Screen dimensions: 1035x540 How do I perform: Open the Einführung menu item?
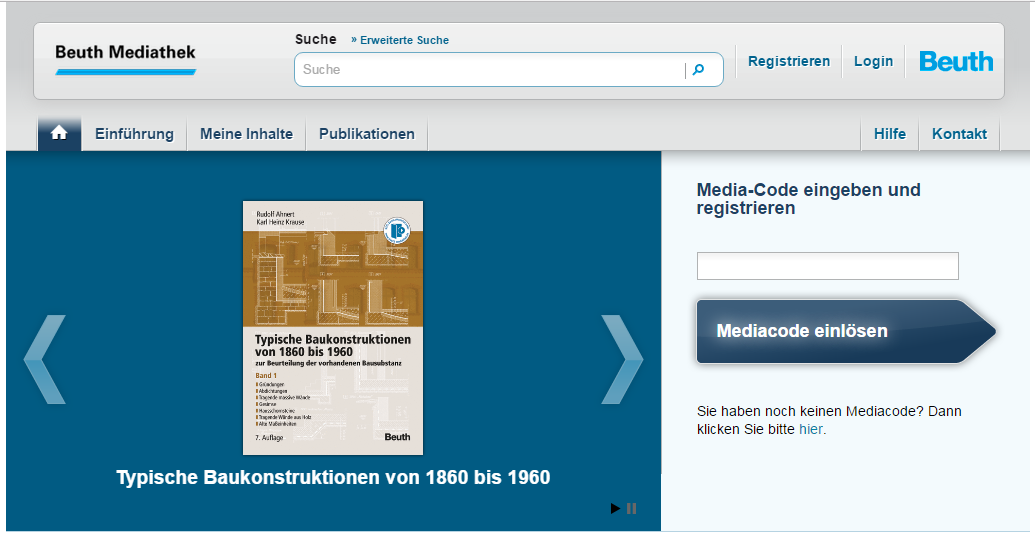pos(134,134)
